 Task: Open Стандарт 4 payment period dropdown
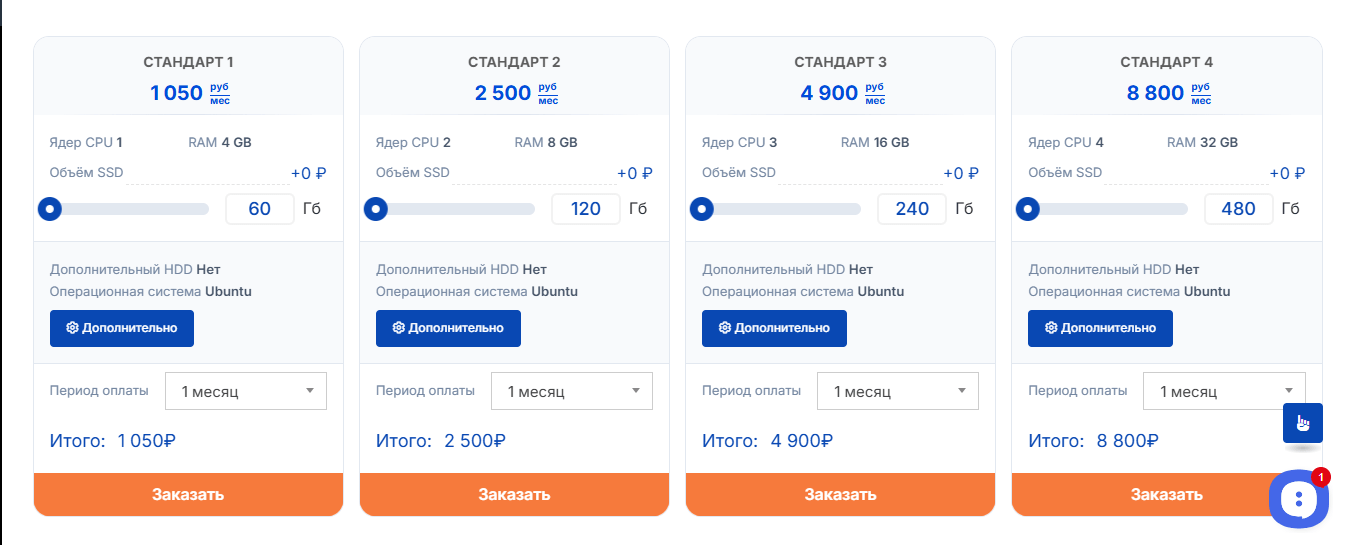pos(1223,391)
